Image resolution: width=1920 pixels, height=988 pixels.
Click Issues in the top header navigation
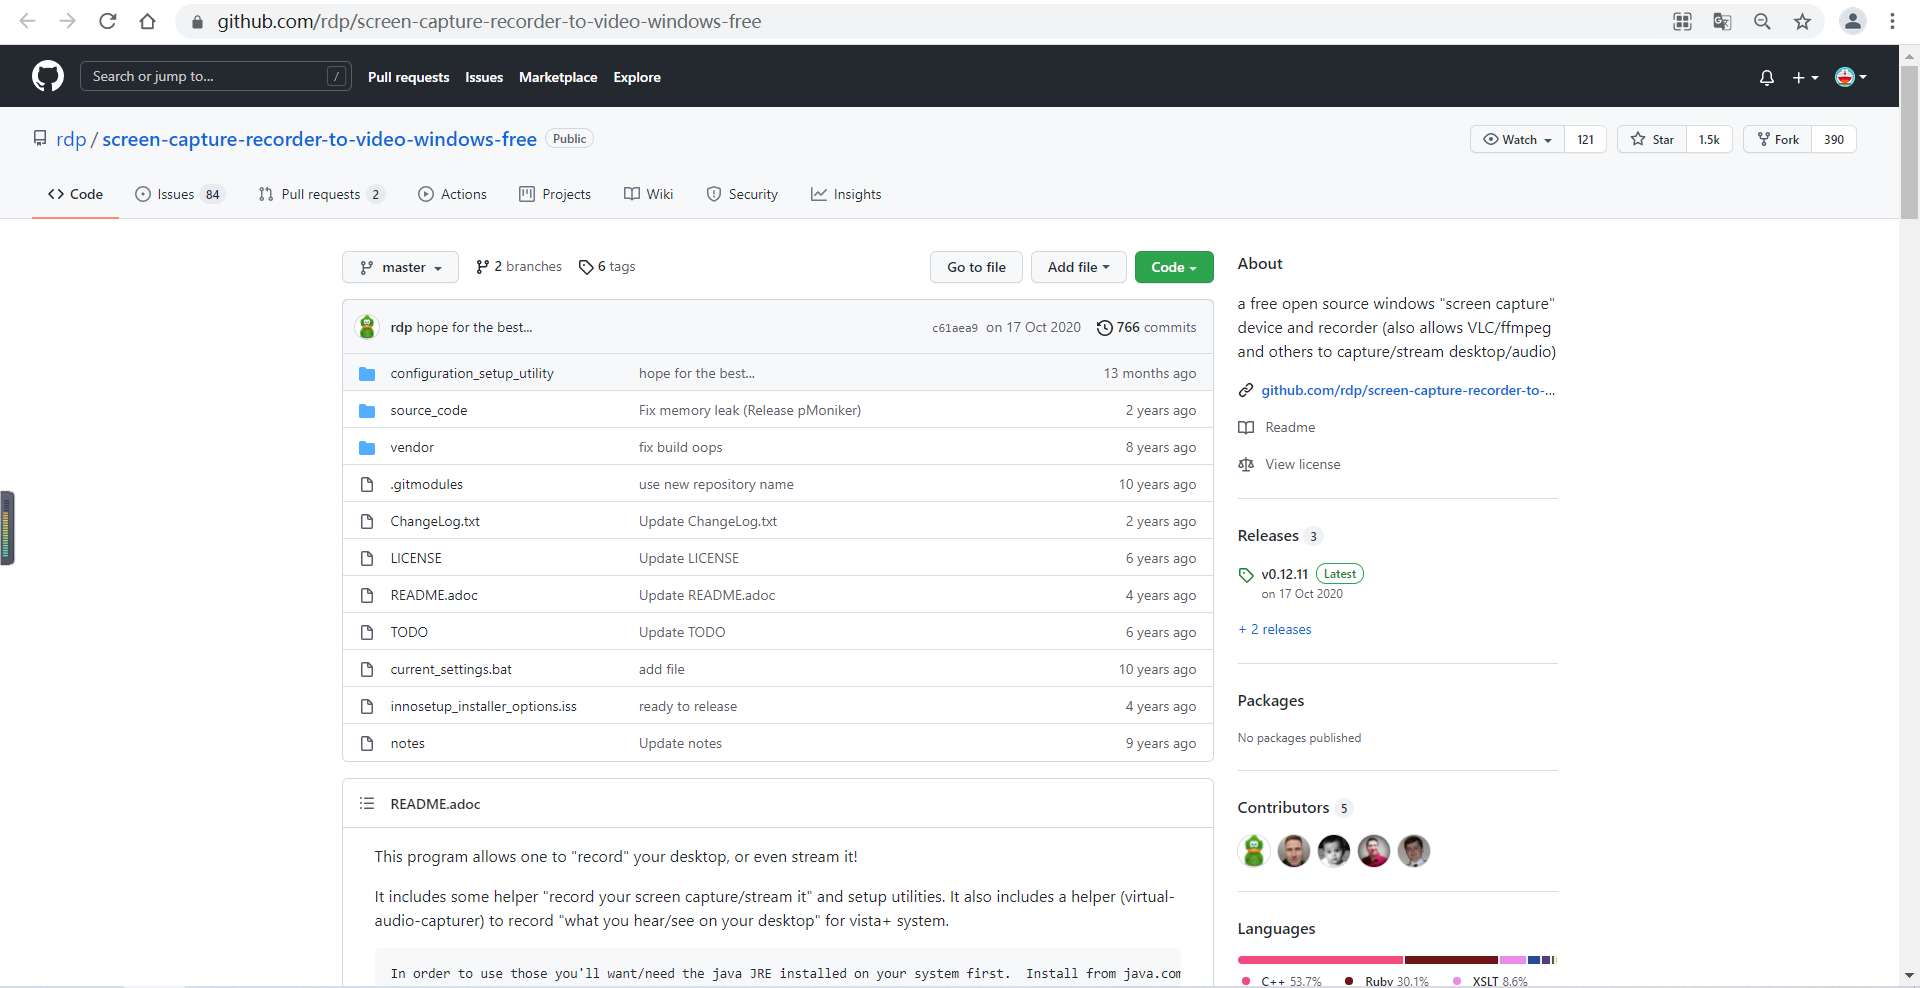[484, 77]
